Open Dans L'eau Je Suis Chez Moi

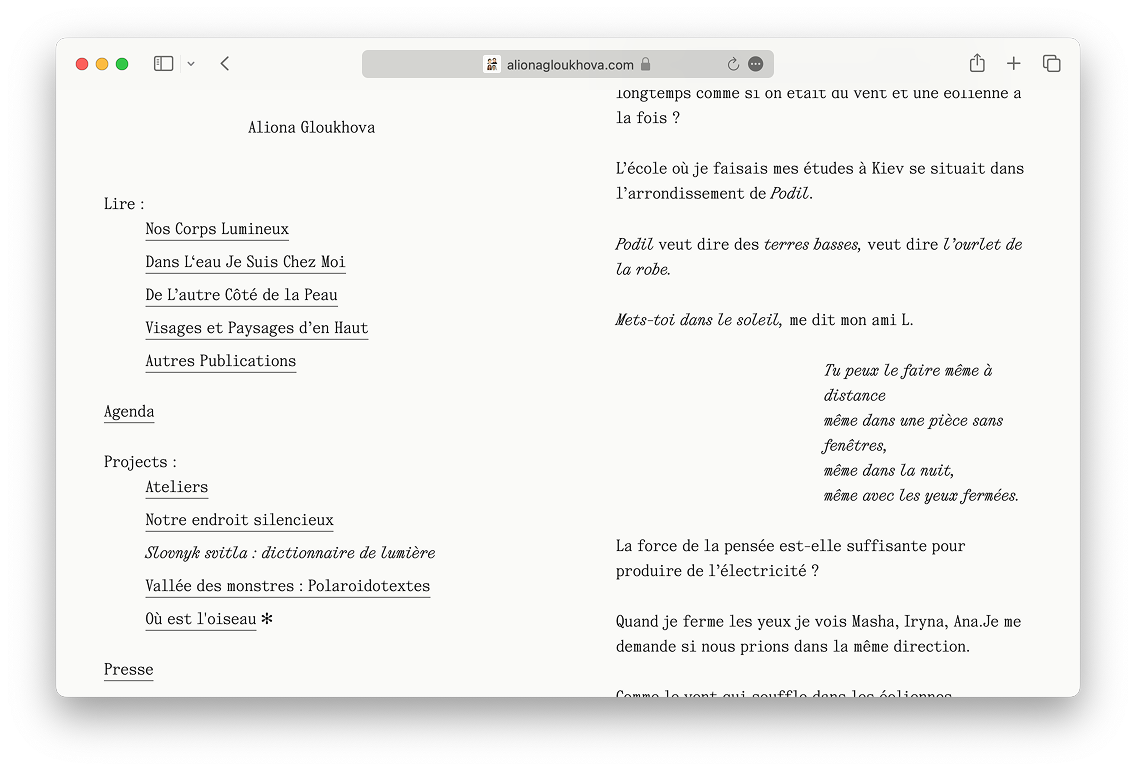click(245, 262)
